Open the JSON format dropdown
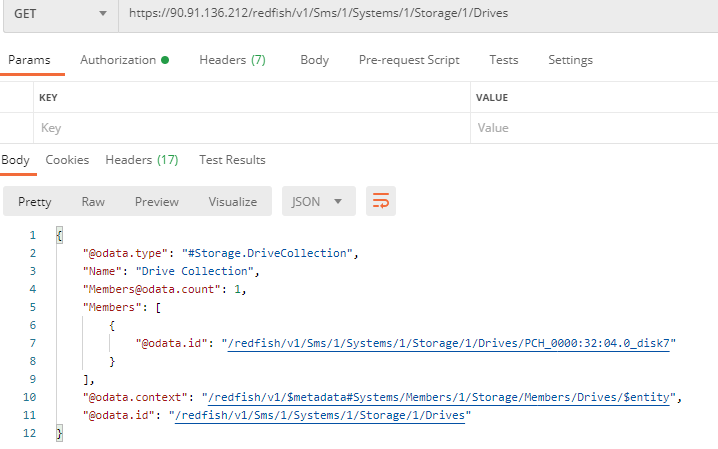 [x=318, y=201]
